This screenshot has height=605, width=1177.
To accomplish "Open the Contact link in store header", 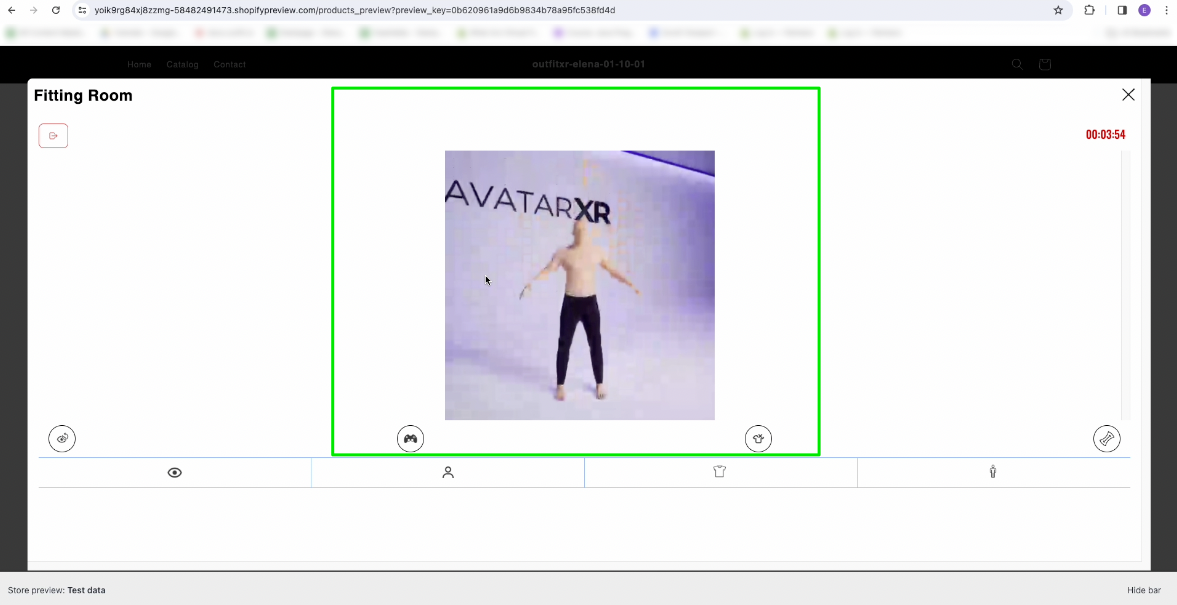I will coord(230,65).
